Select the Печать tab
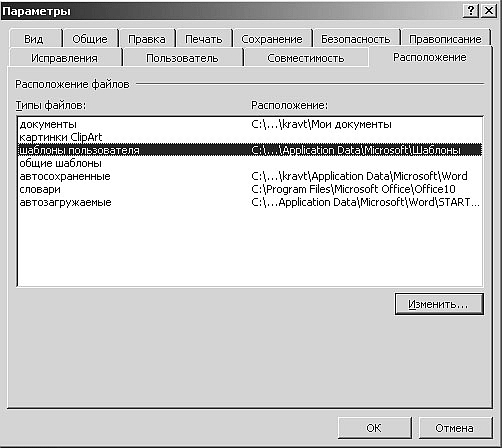502x448 pixels. (x=204, y=39)
